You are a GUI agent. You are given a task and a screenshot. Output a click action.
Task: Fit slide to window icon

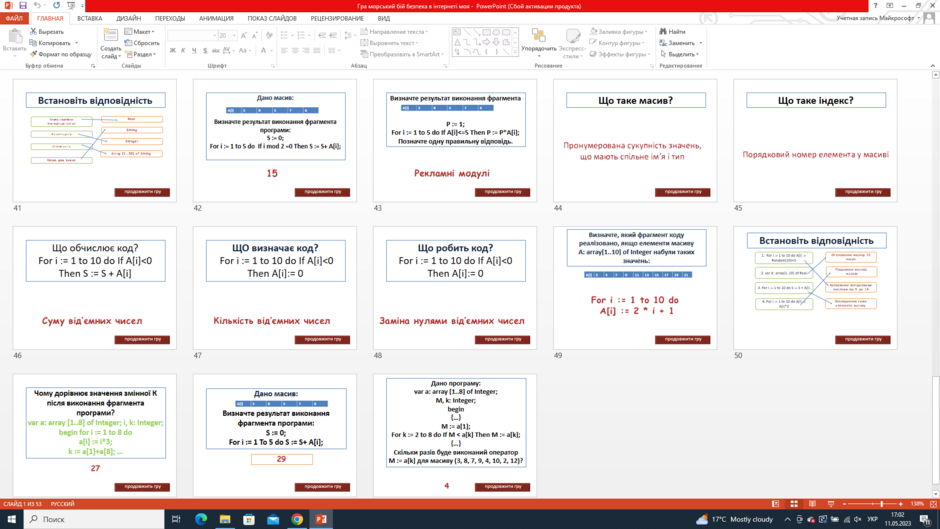933,504
